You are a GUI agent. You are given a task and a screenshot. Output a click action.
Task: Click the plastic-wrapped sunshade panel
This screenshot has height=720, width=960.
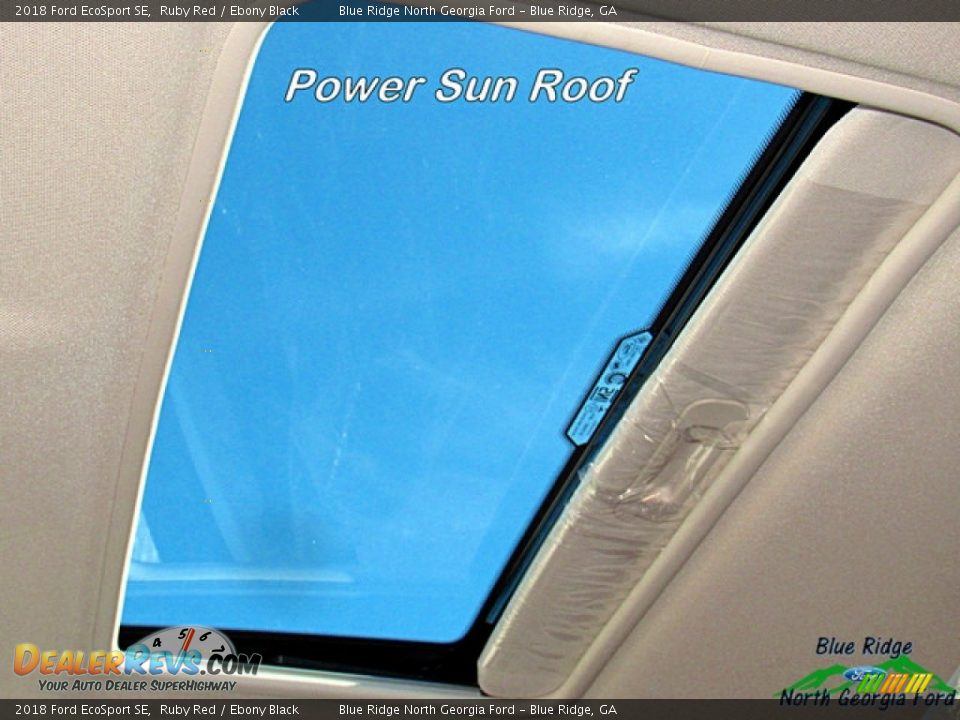click(x=760, y=380)
